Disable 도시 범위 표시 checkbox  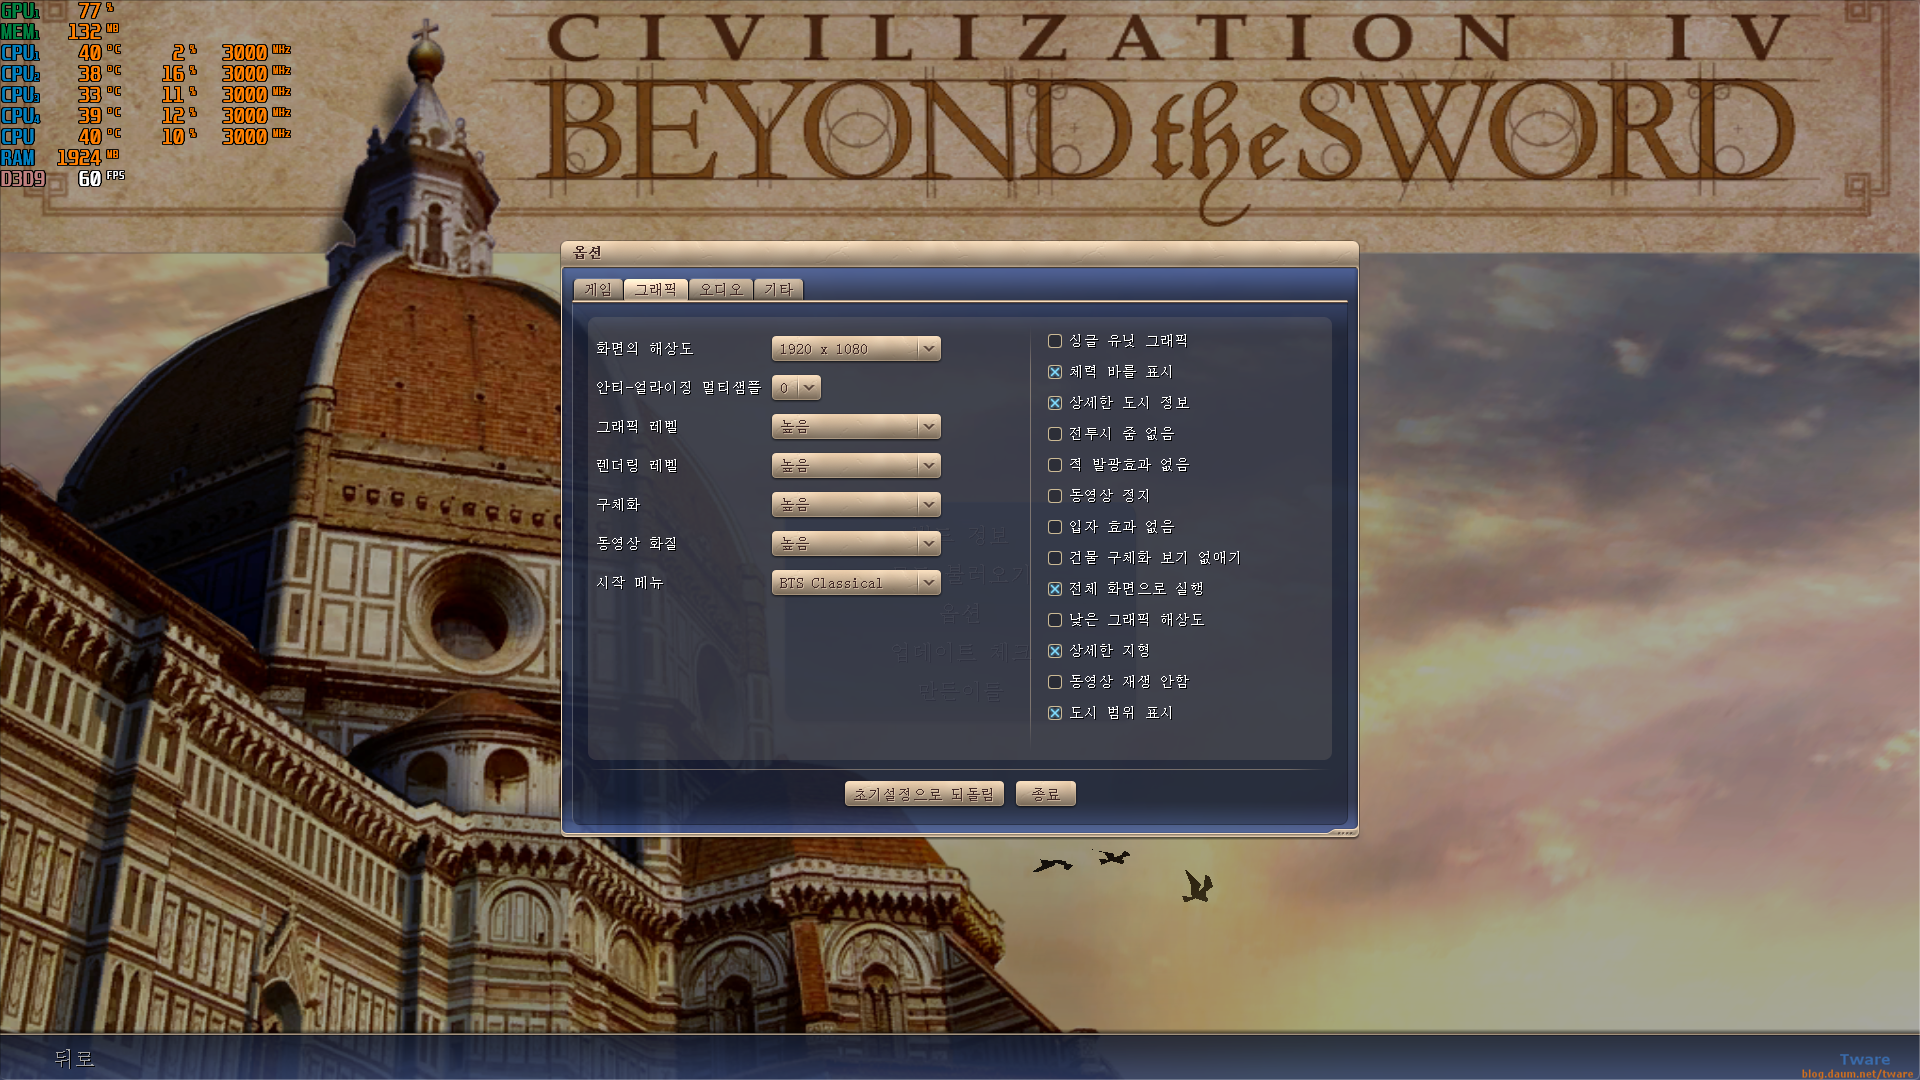1055,713
